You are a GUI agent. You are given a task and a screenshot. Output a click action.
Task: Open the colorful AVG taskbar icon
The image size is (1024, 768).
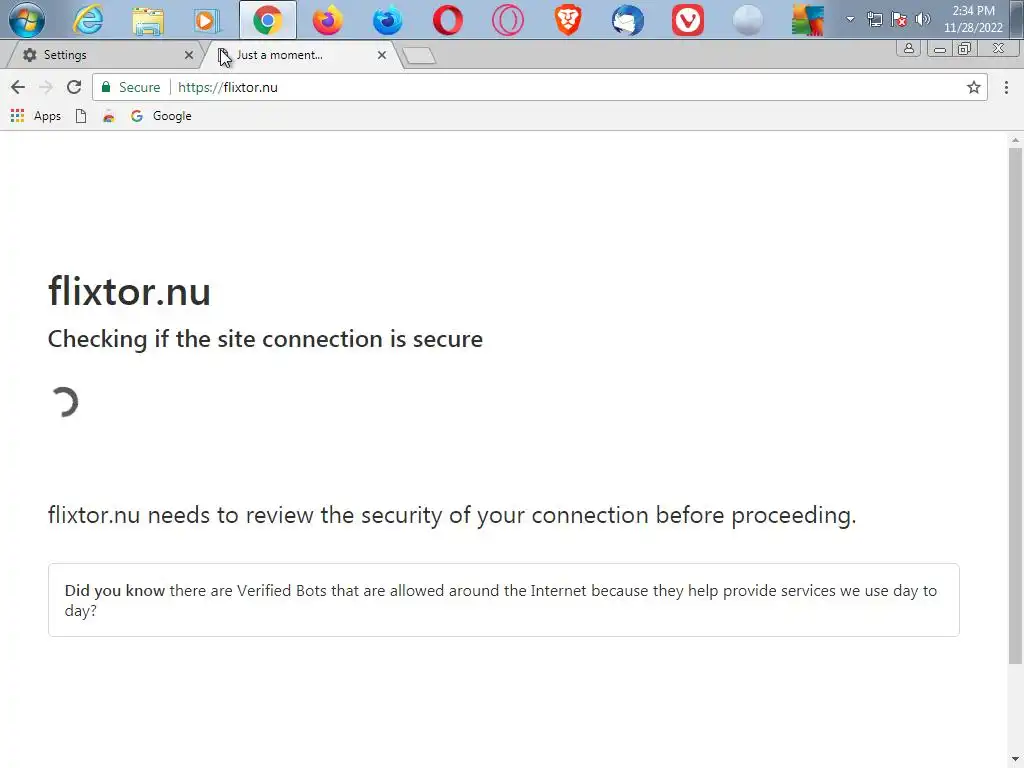808,20
